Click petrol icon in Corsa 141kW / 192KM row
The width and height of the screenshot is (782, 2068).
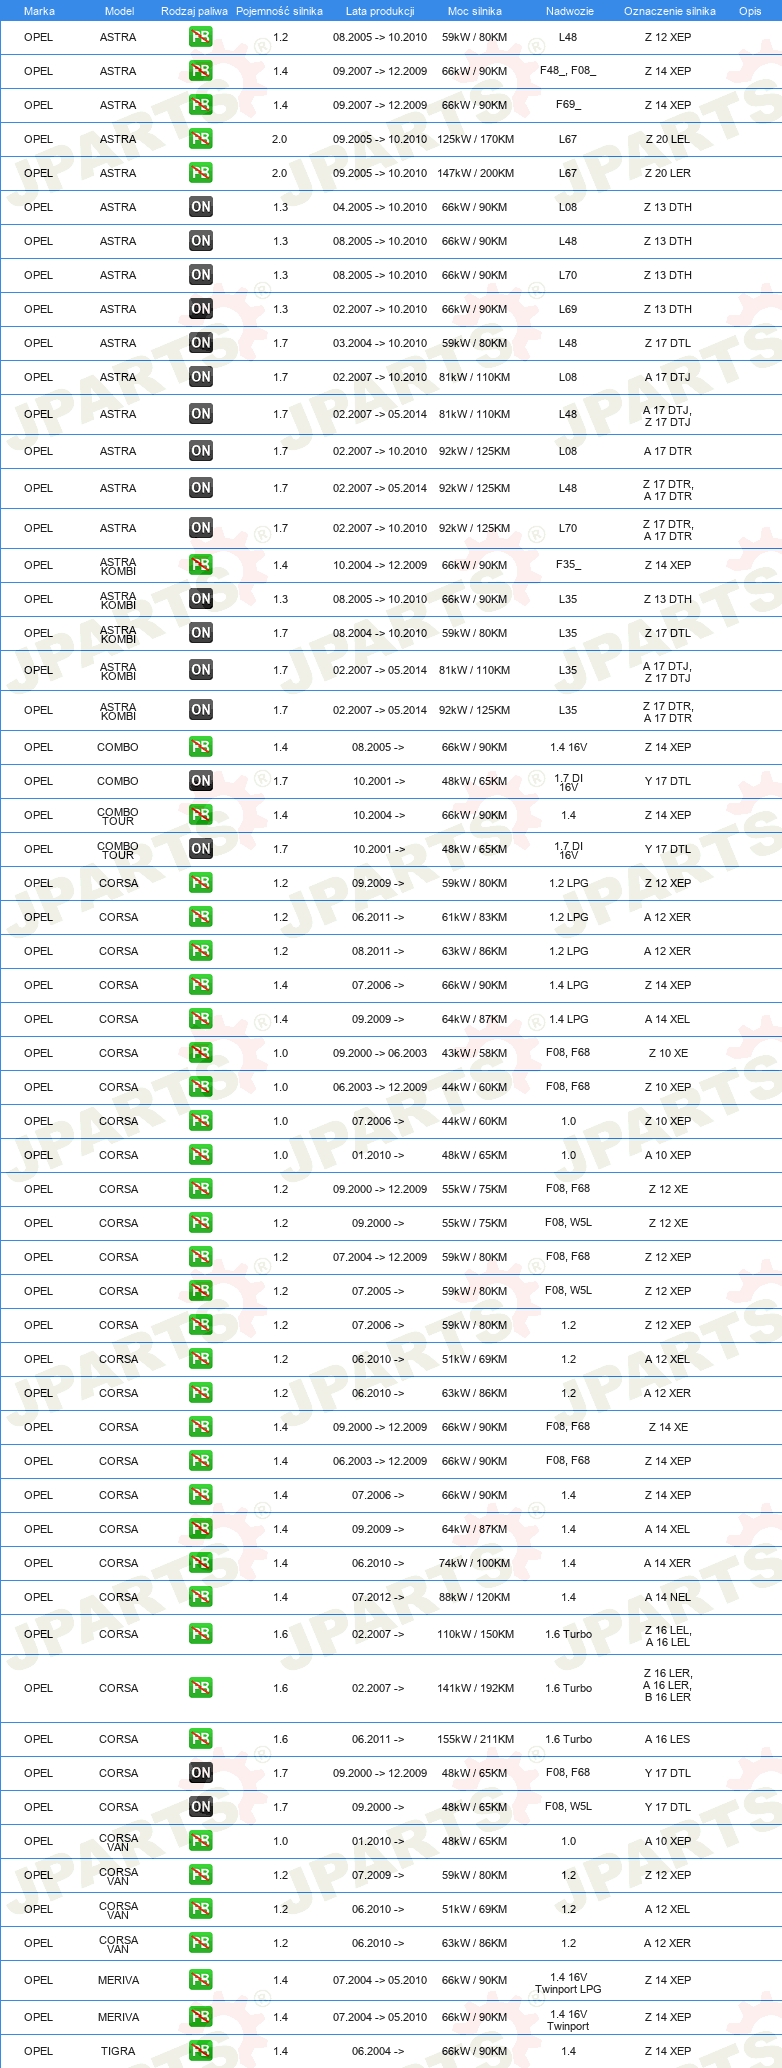tap(200, 1688)
